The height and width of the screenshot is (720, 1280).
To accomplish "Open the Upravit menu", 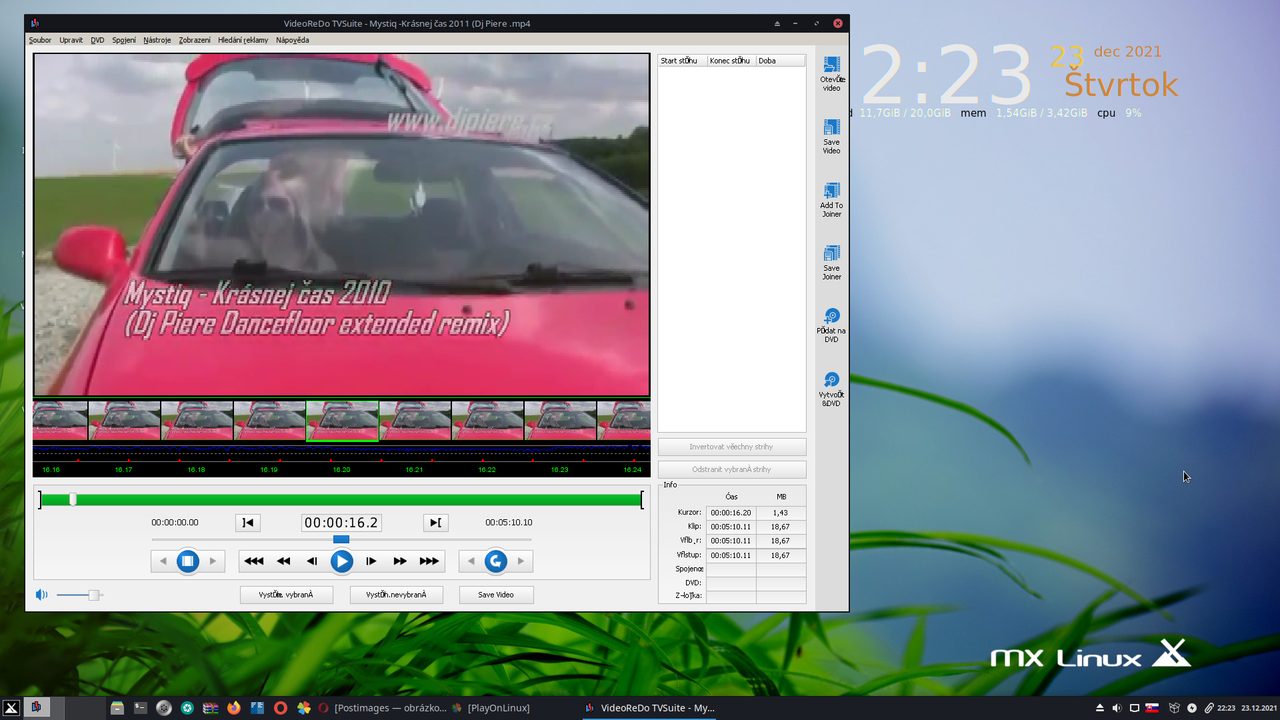I will [71, 40].
